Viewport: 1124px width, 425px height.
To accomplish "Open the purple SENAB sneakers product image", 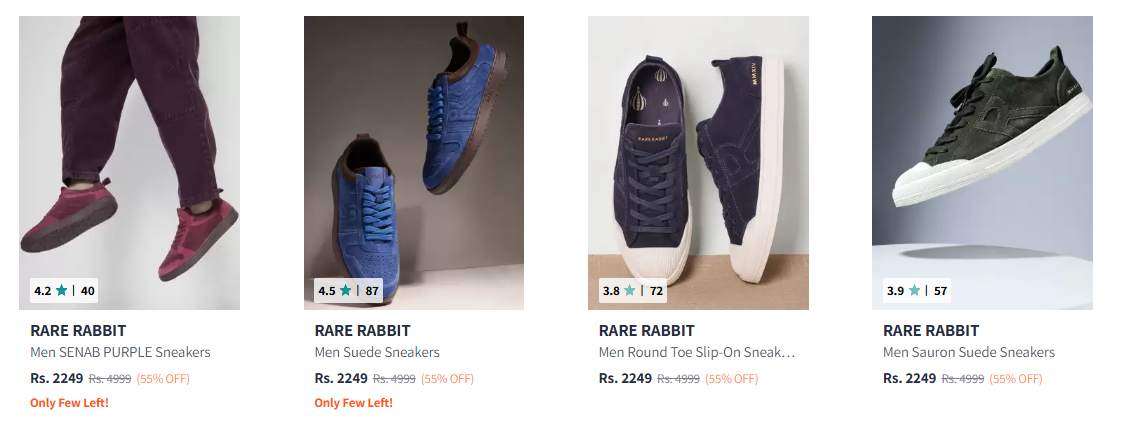I will (129, 150).
